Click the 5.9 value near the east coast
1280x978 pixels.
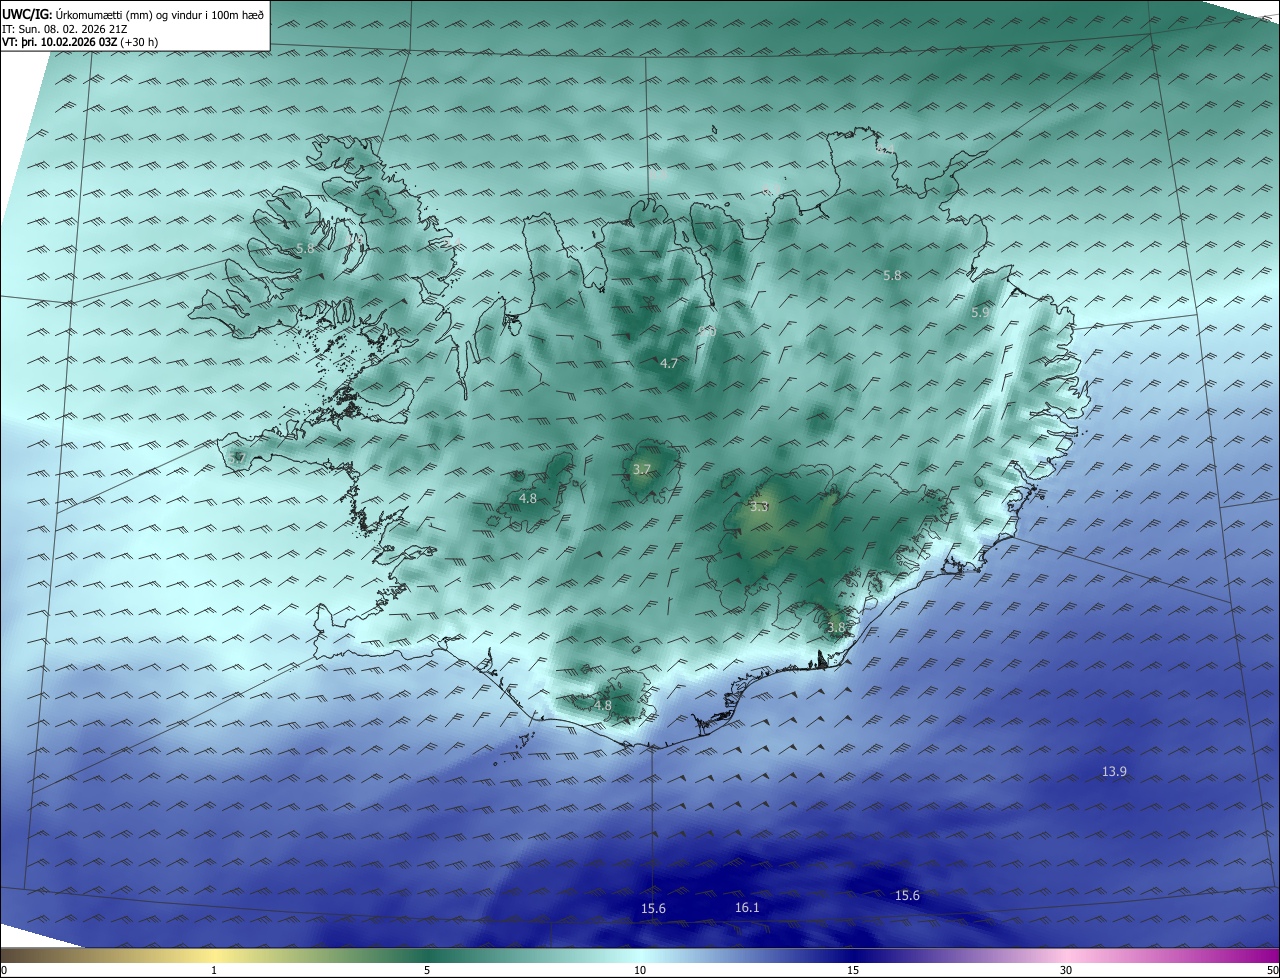(980, 312)
